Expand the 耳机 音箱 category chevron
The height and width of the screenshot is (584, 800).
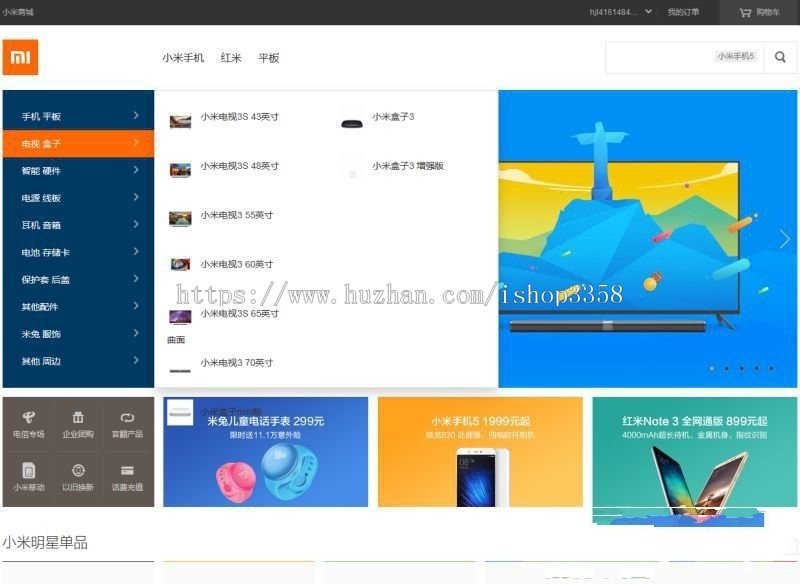(136, 224)
